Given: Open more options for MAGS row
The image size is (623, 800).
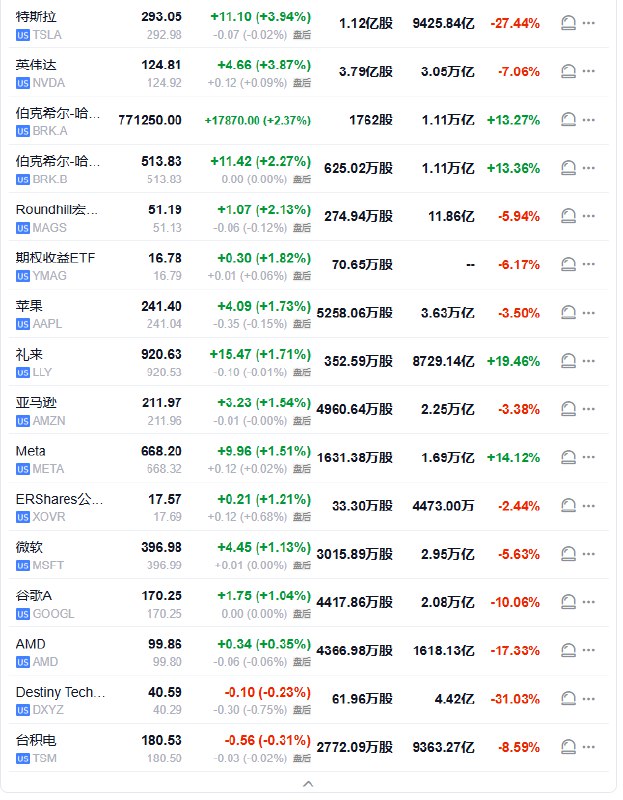Looking at the screenshot, I should [x=589, y=216].
